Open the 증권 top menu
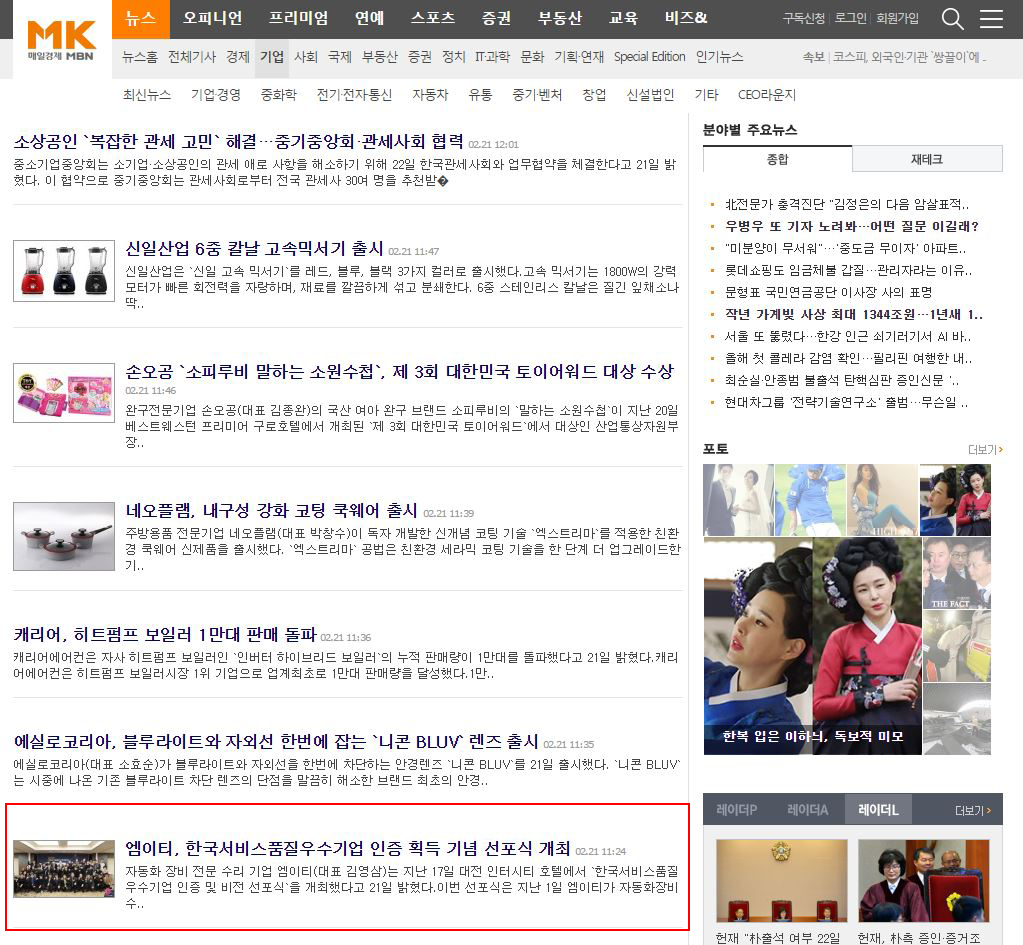This screenshot has width=1023, height=945. [496, 18]
